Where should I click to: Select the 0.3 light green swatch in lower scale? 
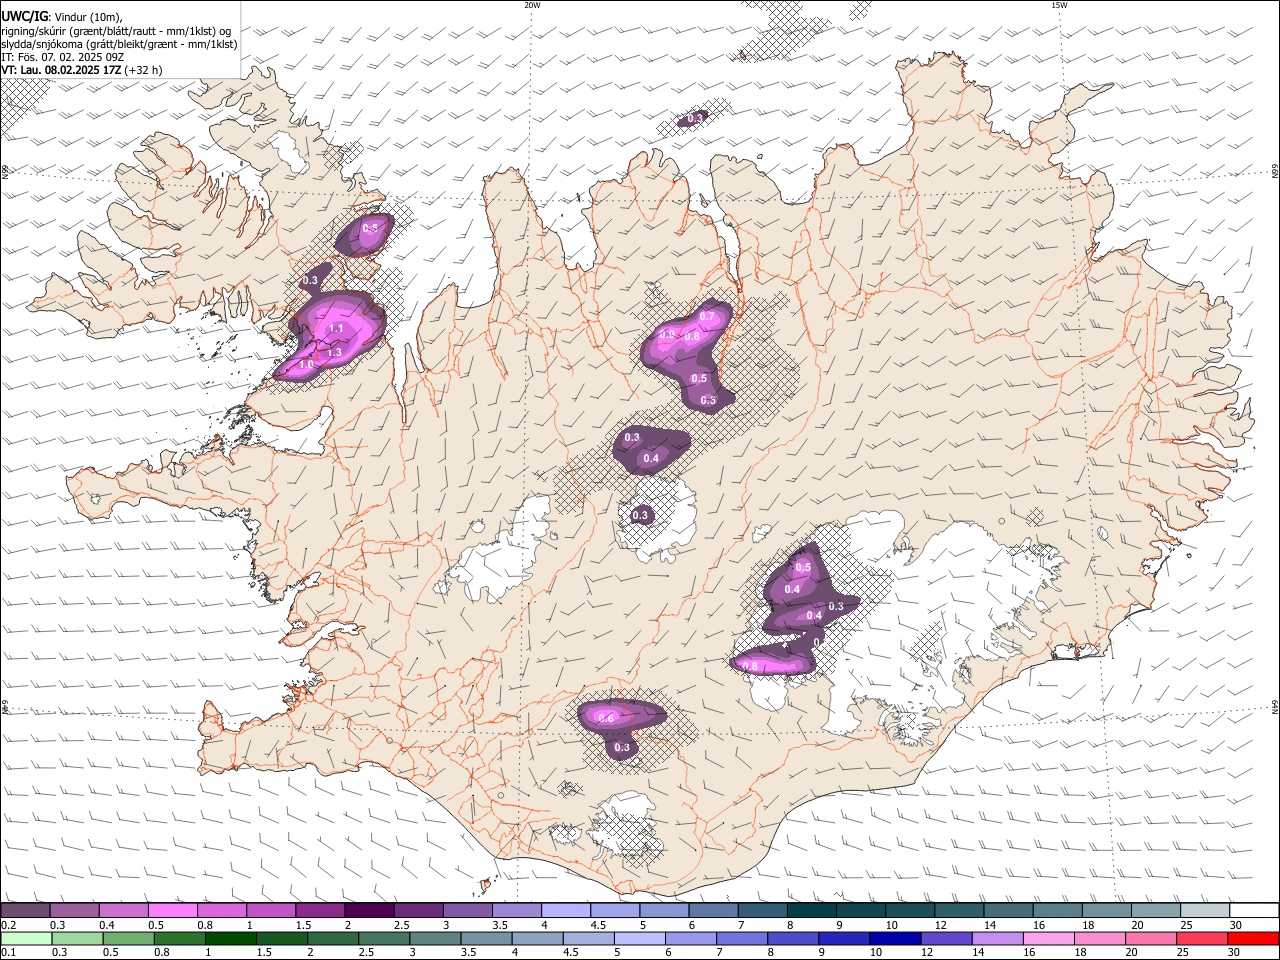(77, 938)
